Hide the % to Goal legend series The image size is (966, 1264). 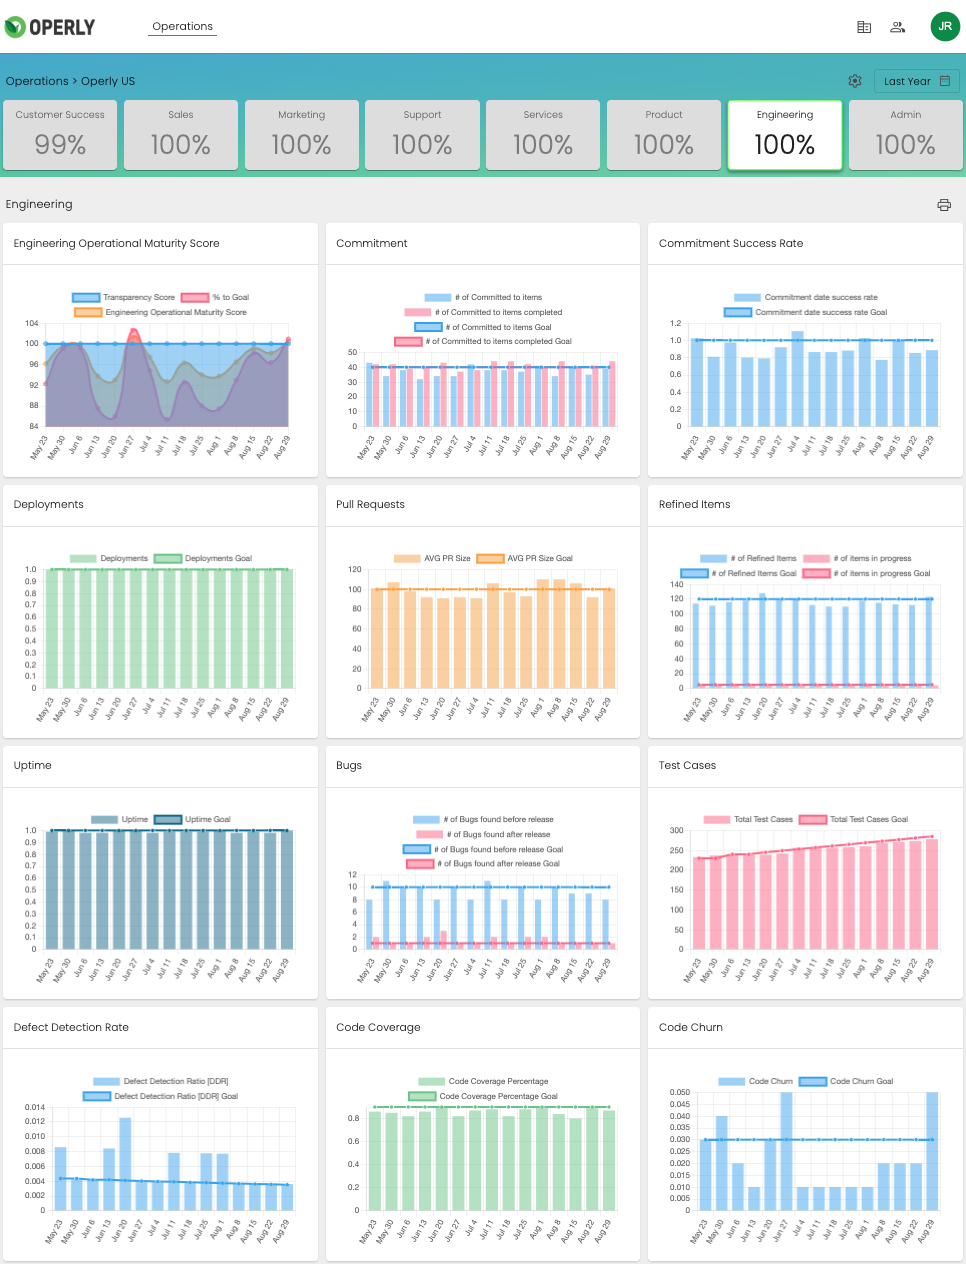tap(215, 297)
